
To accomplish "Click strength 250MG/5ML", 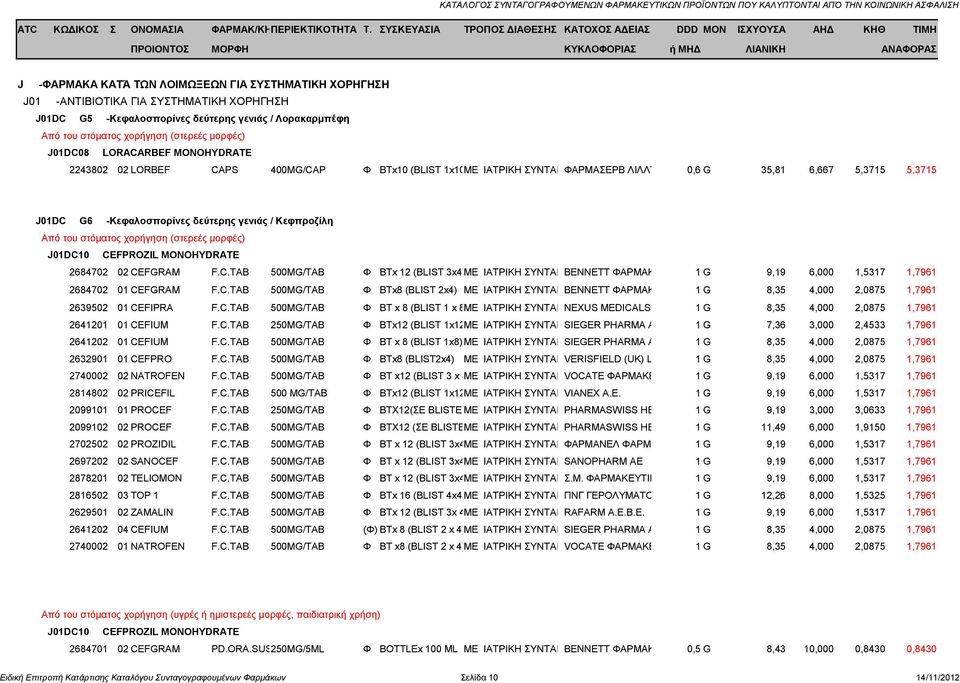I will (x=297, y=649).
